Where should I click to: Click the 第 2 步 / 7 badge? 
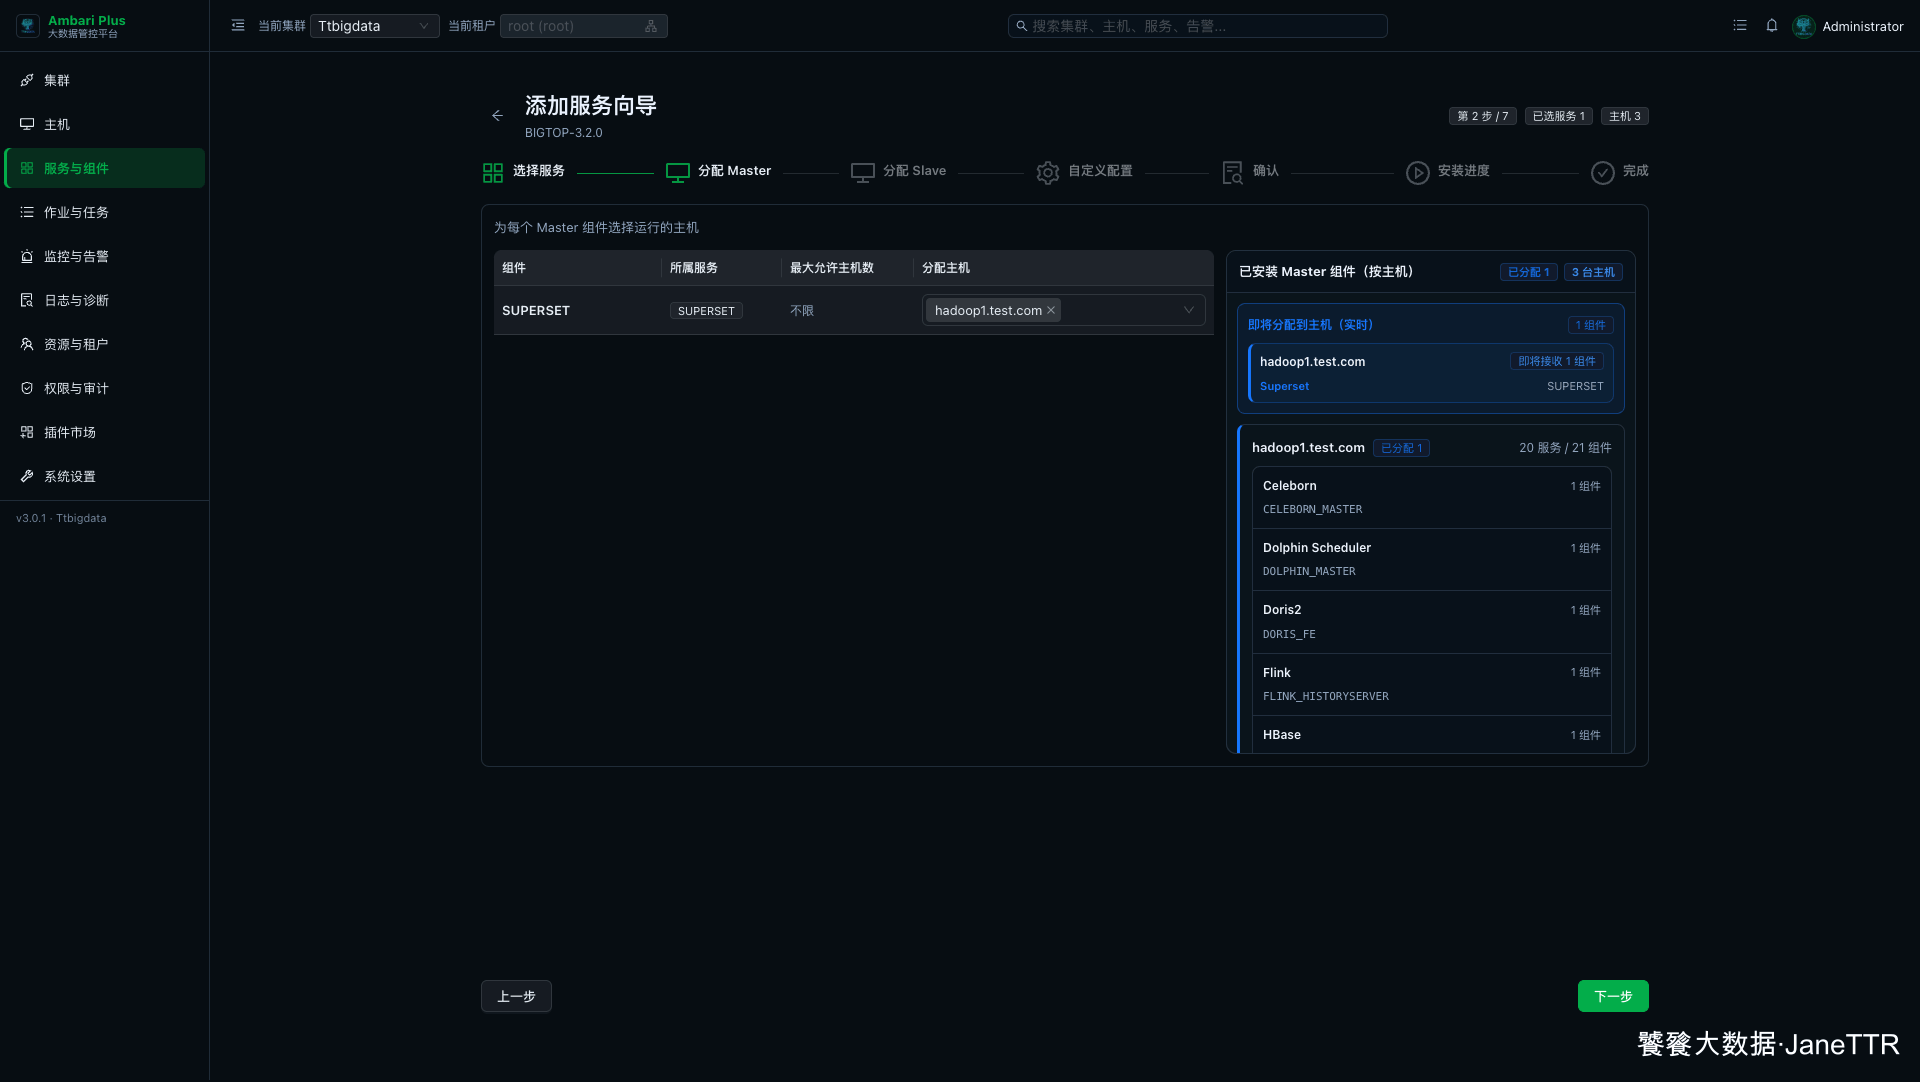[x=1483, y=116]
